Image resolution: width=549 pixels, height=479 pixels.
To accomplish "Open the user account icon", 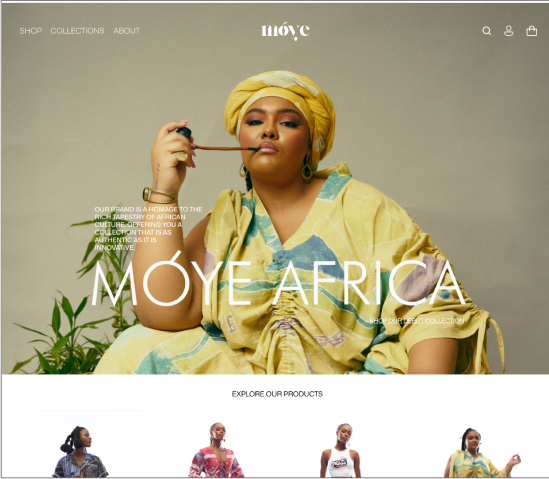I will click(x=508, y=31).
